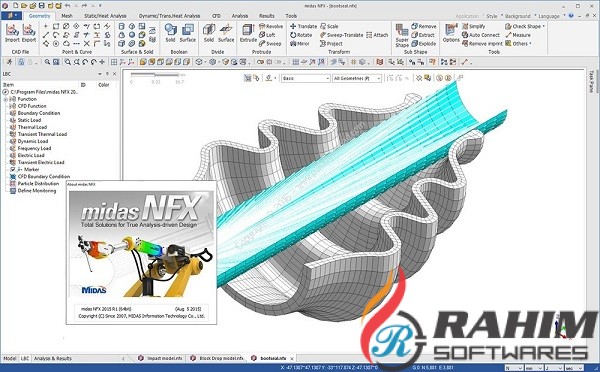Open the Others dropdown in Tools
The width and height of the screenshot is (600, 372).
[518, 44]
